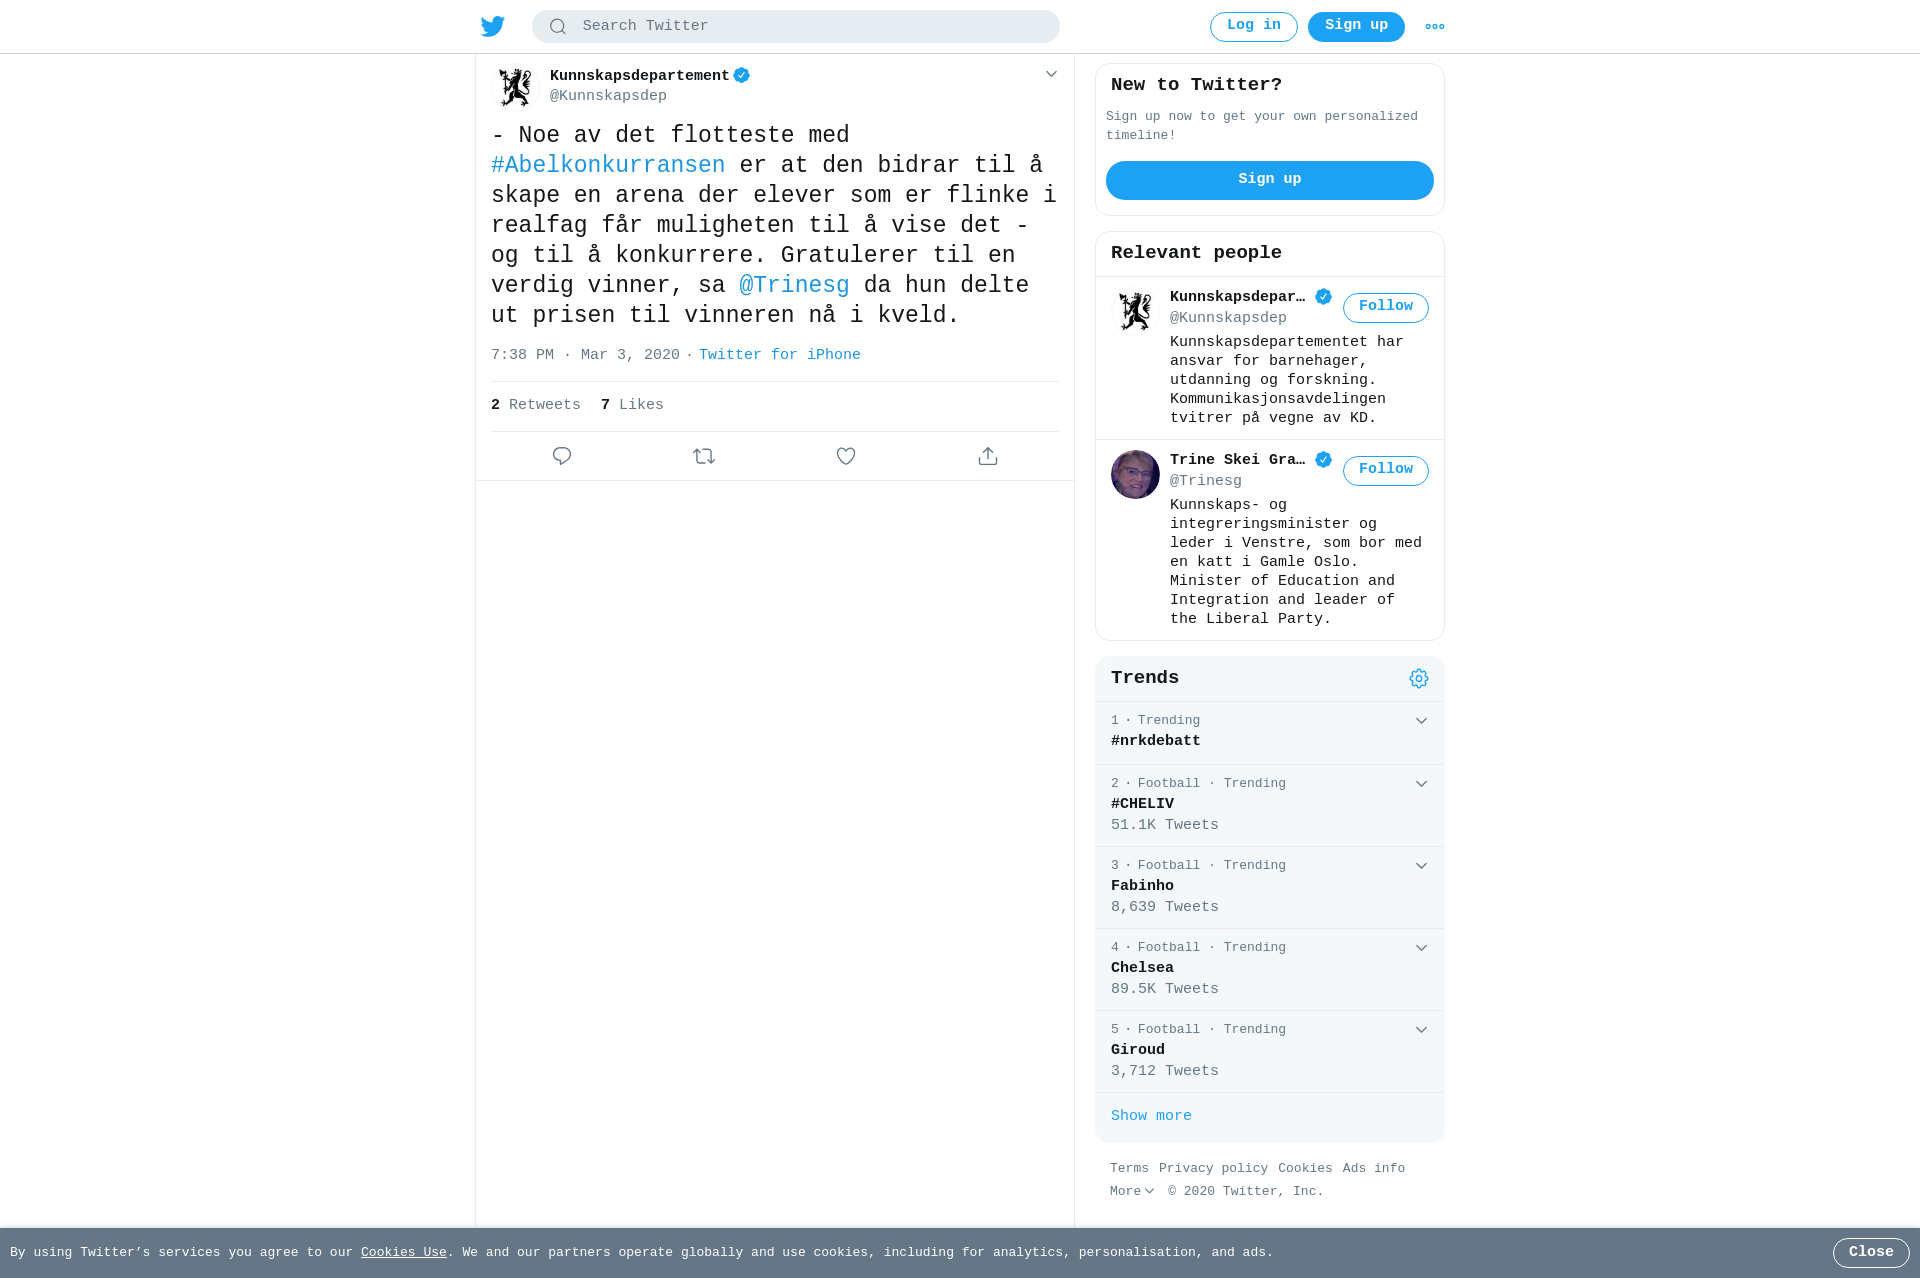Follow the @Trinesg account

coord(1385,471)
